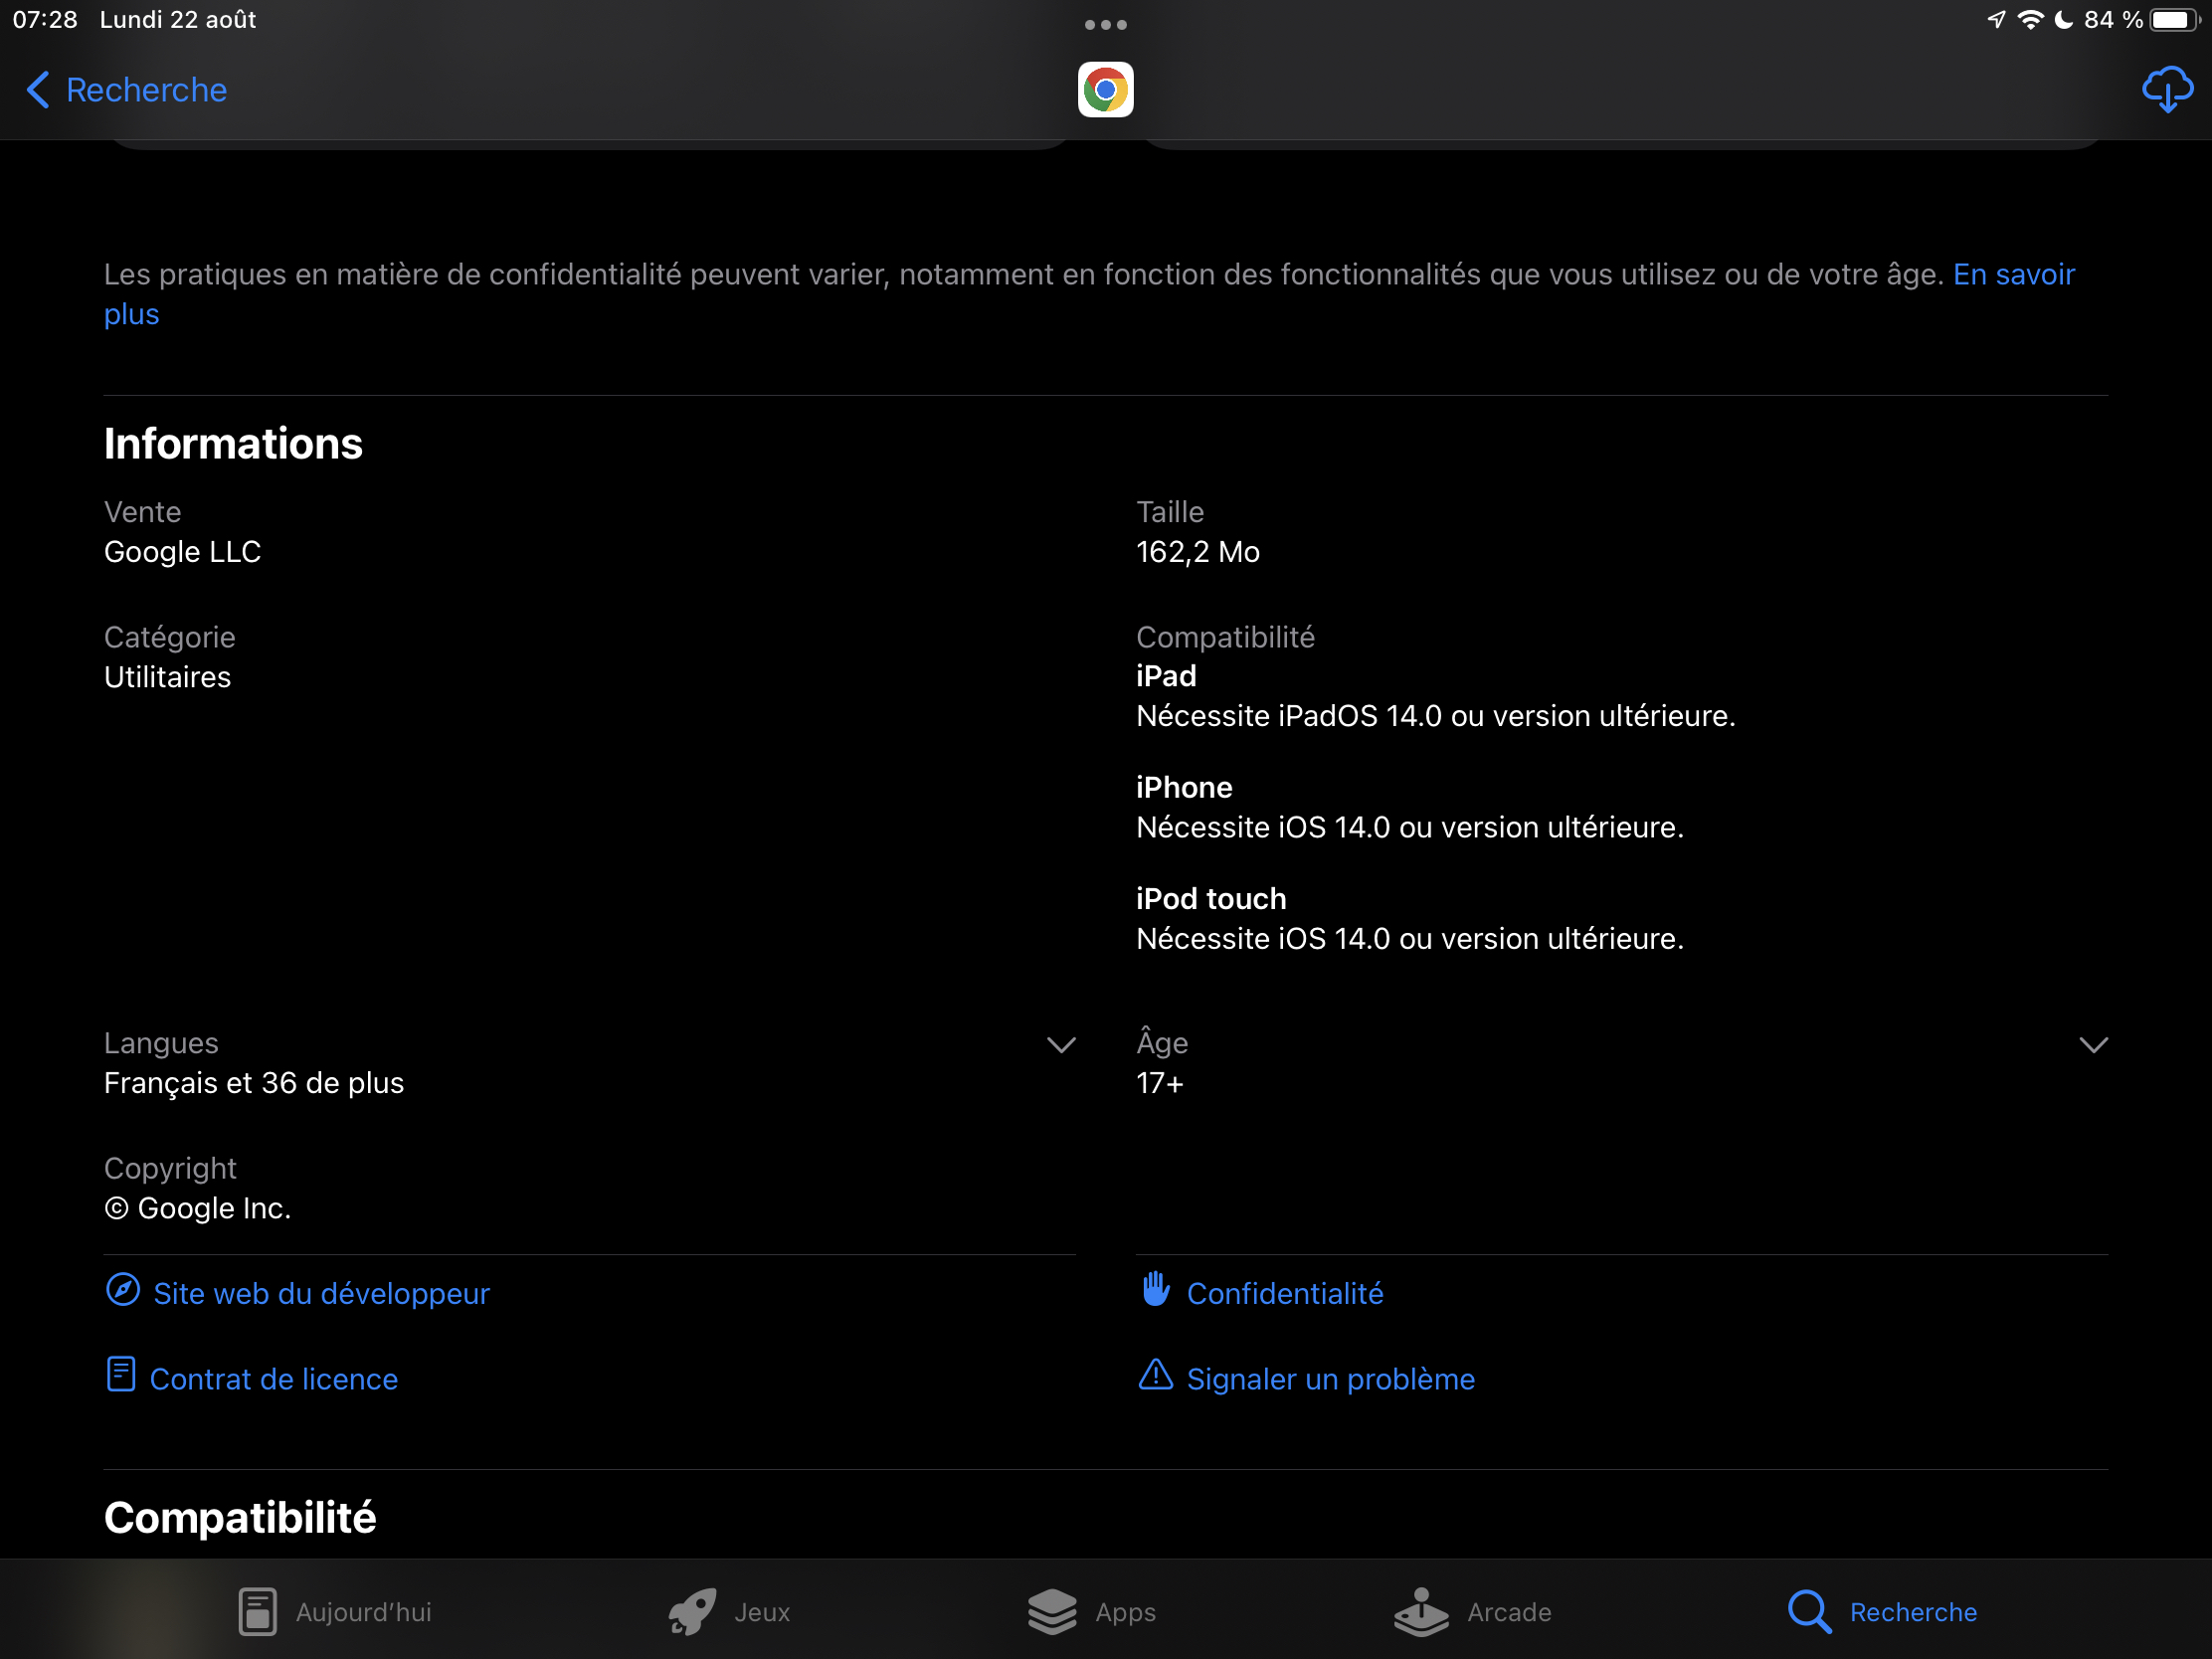The width and height of the screenshot is (2212, 1659).
Task: Tap the warning triangle report icon
Action: pyautogui.click(x=1156, y=1376)
